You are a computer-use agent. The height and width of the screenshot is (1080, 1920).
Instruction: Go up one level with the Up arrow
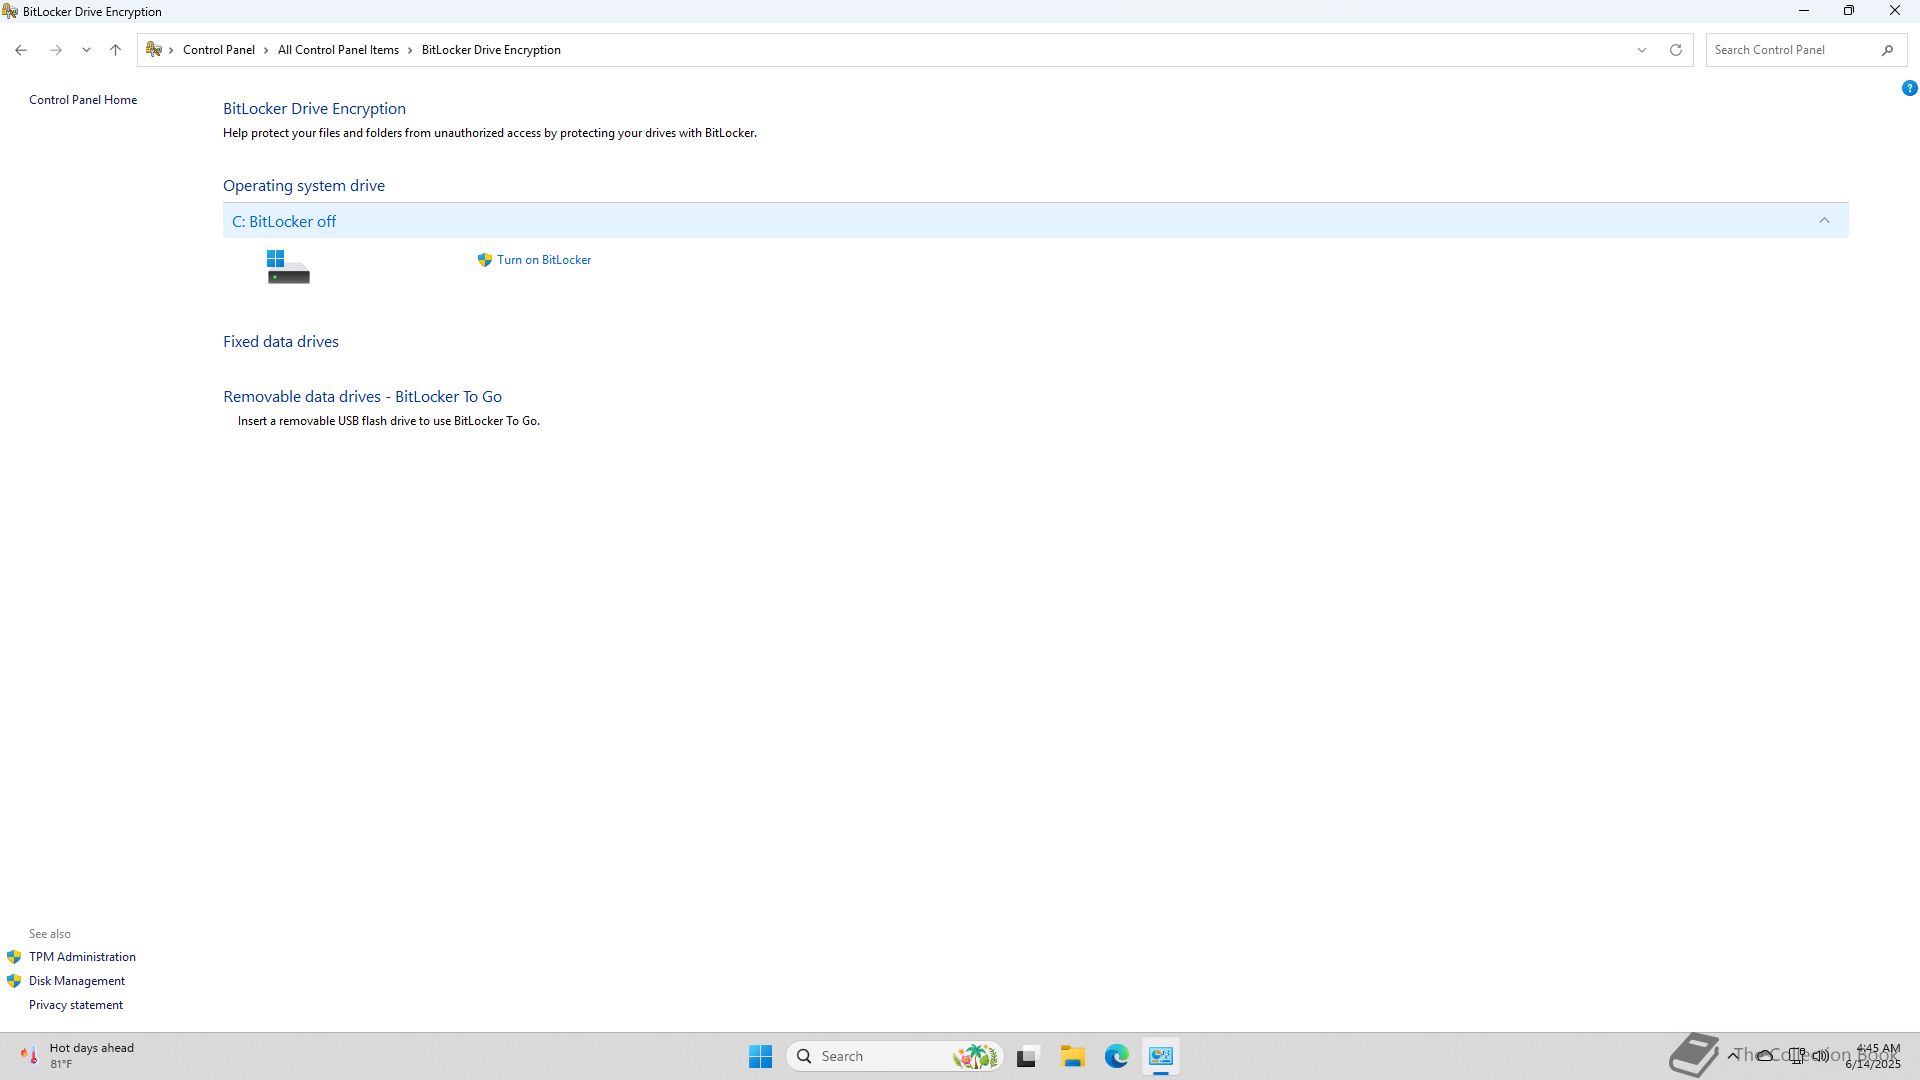tap(115, 50)
